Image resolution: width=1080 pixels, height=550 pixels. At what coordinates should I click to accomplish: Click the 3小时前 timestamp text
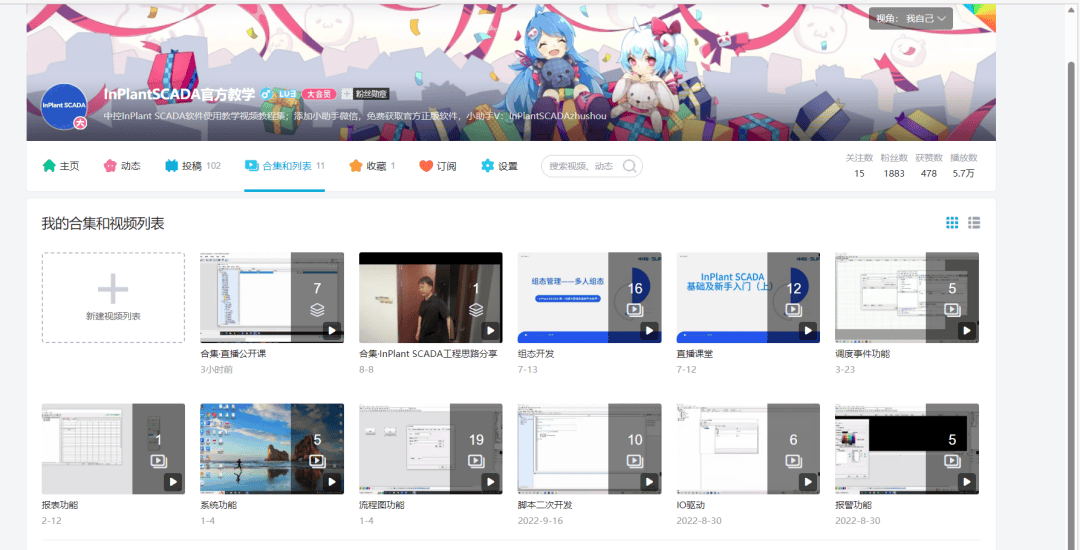tap(216, 370)
